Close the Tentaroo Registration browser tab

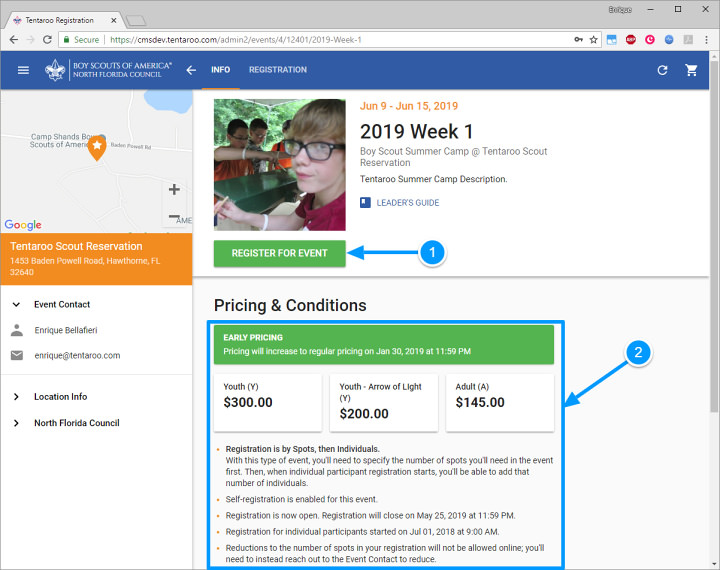tap(113, 20)
